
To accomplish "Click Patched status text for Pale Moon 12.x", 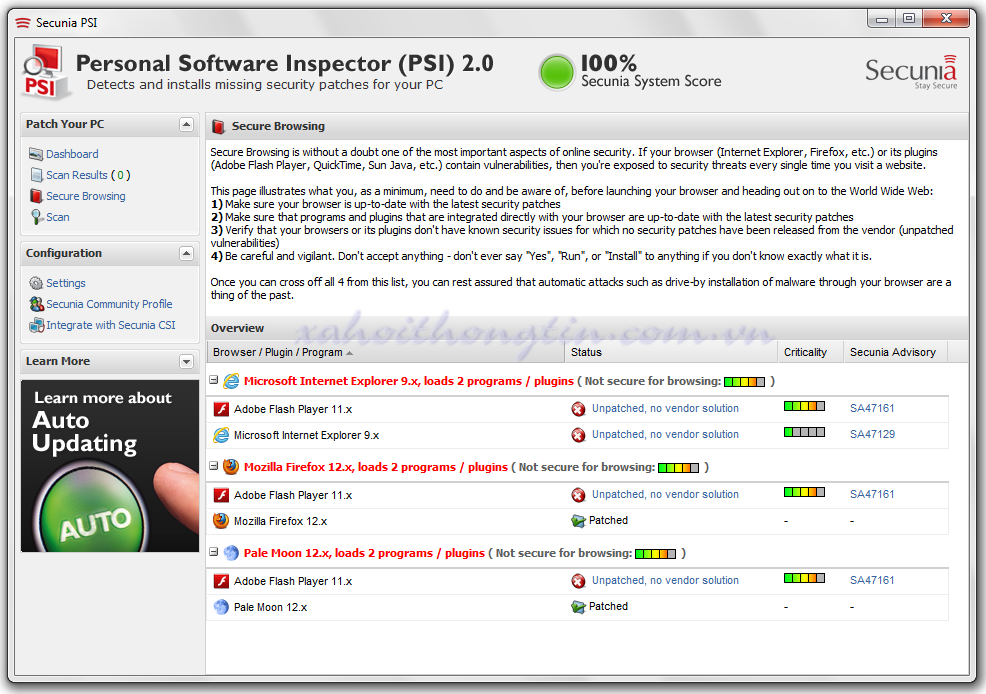I will [608, 607].
